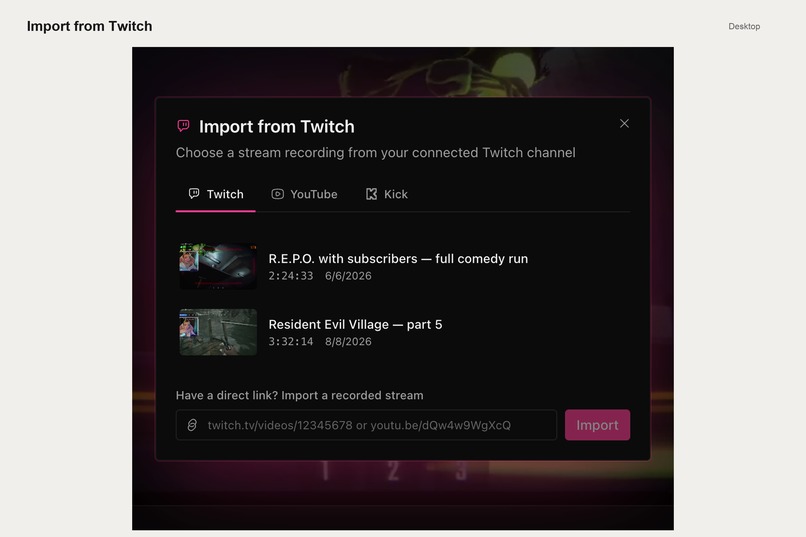Open the R.E.P.O. stream thumbnail
This screenshot has height=537, width=806.
coord(218,266)
